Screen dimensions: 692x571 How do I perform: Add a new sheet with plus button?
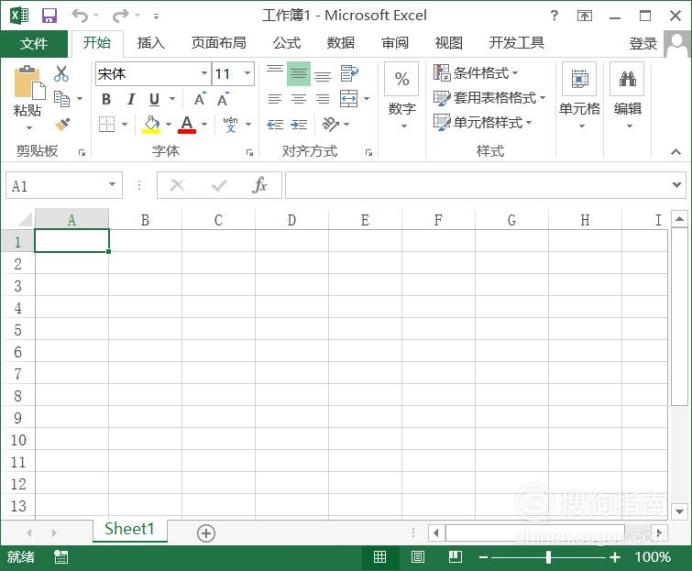pyautogui.click(x=206, y=533)
